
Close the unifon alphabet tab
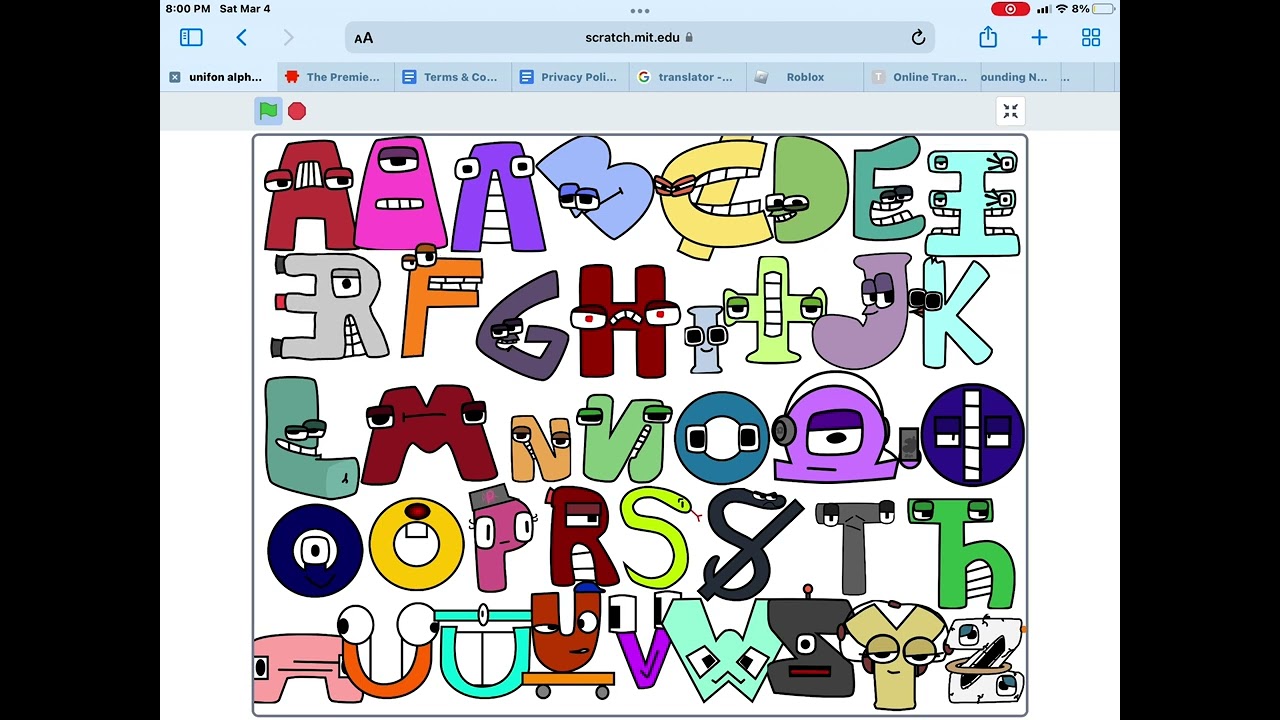[x=175, y=77]
